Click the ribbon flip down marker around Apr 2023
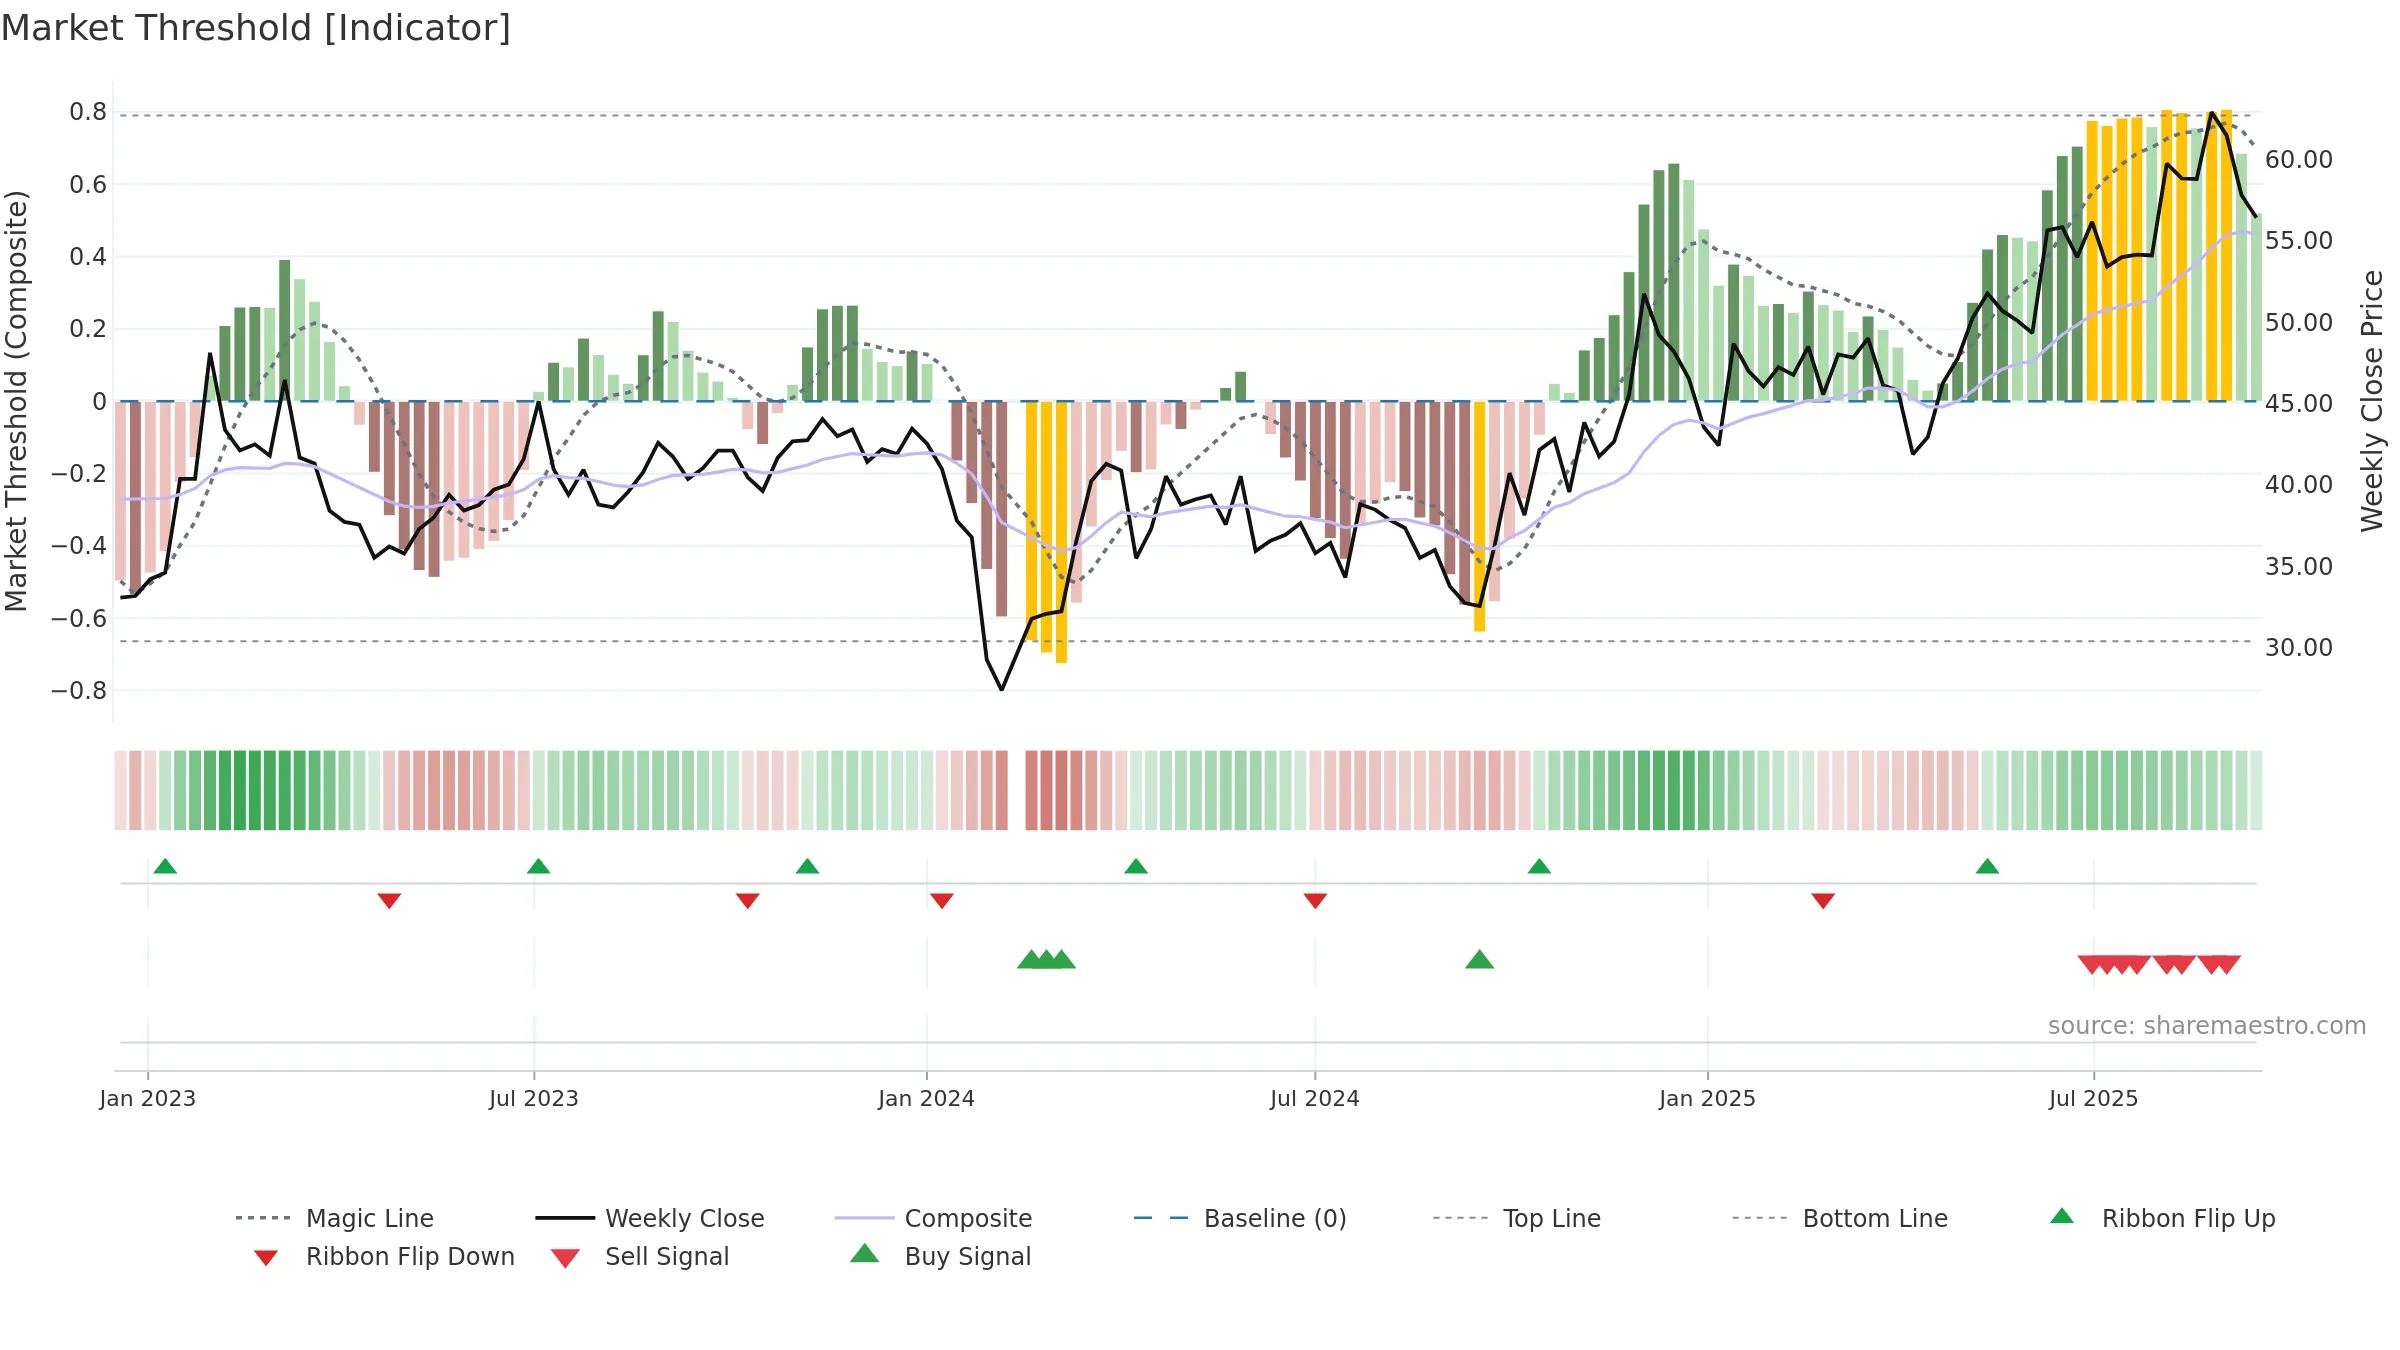Image resolution: width=2400 pixels, height=1350 pixels. [389, 901]
